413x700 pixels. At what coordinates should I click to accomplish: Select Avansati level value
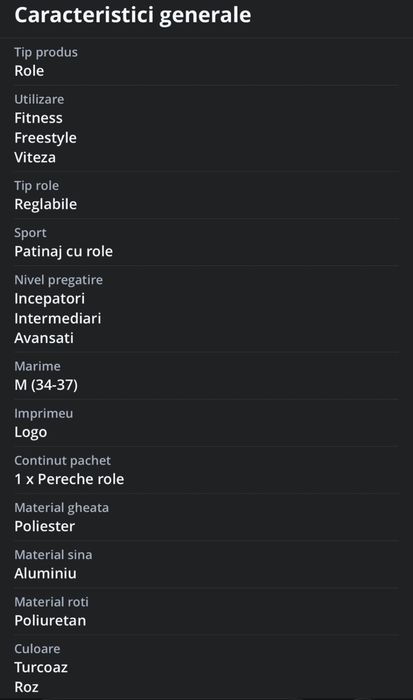[x=44, y=338]
